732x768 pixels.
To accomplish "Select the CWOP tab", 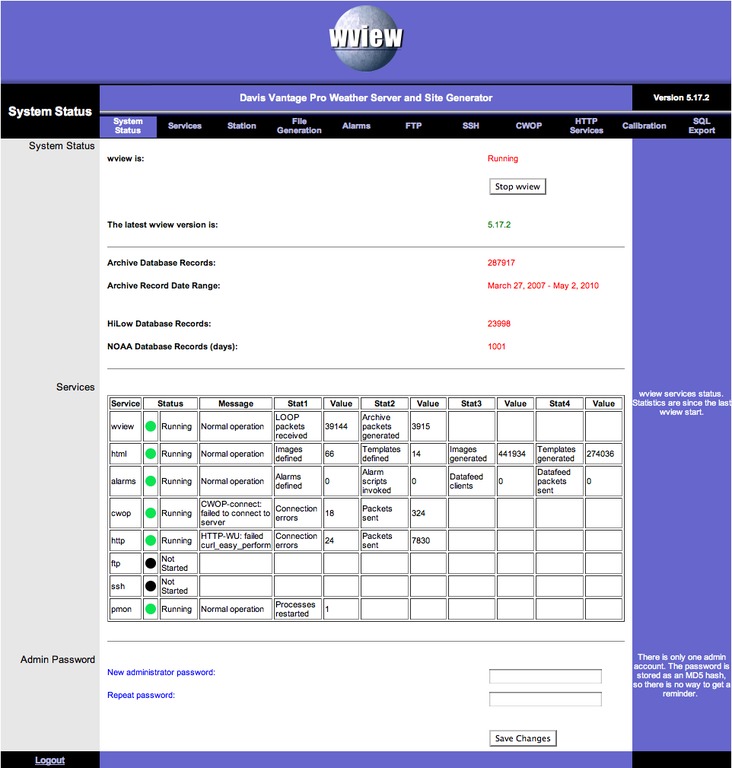I will [x=529, y=126].
